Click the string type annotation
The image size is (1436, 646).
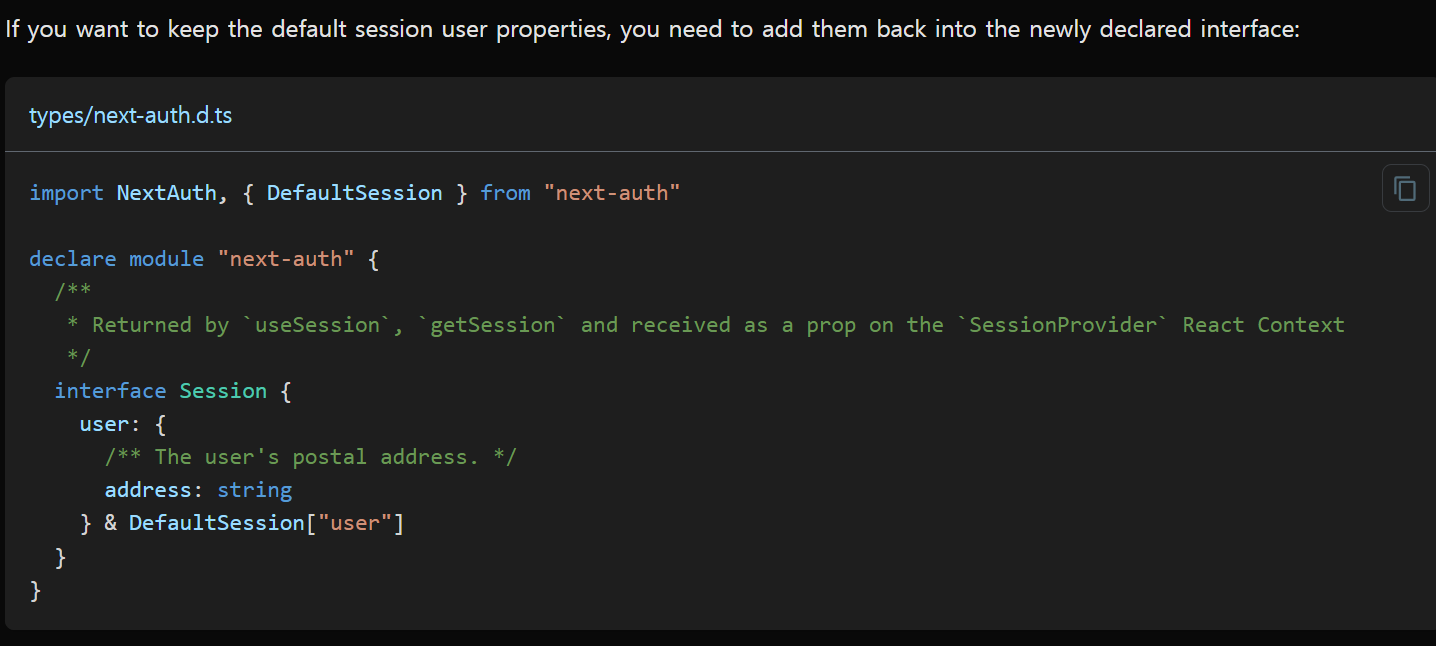(254, 490)
